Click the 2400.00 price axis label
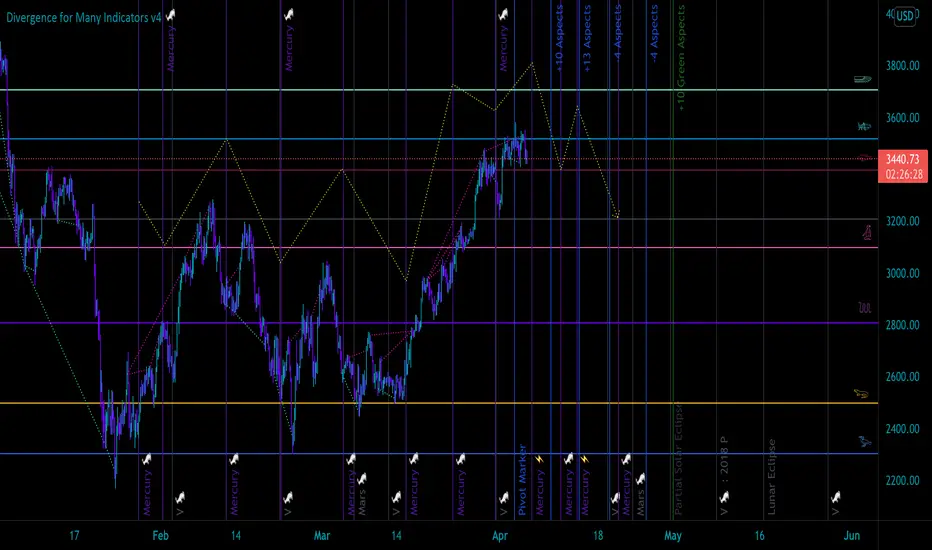Image resolution: width=932 pixels, height=550 pixels. point(902,429)
